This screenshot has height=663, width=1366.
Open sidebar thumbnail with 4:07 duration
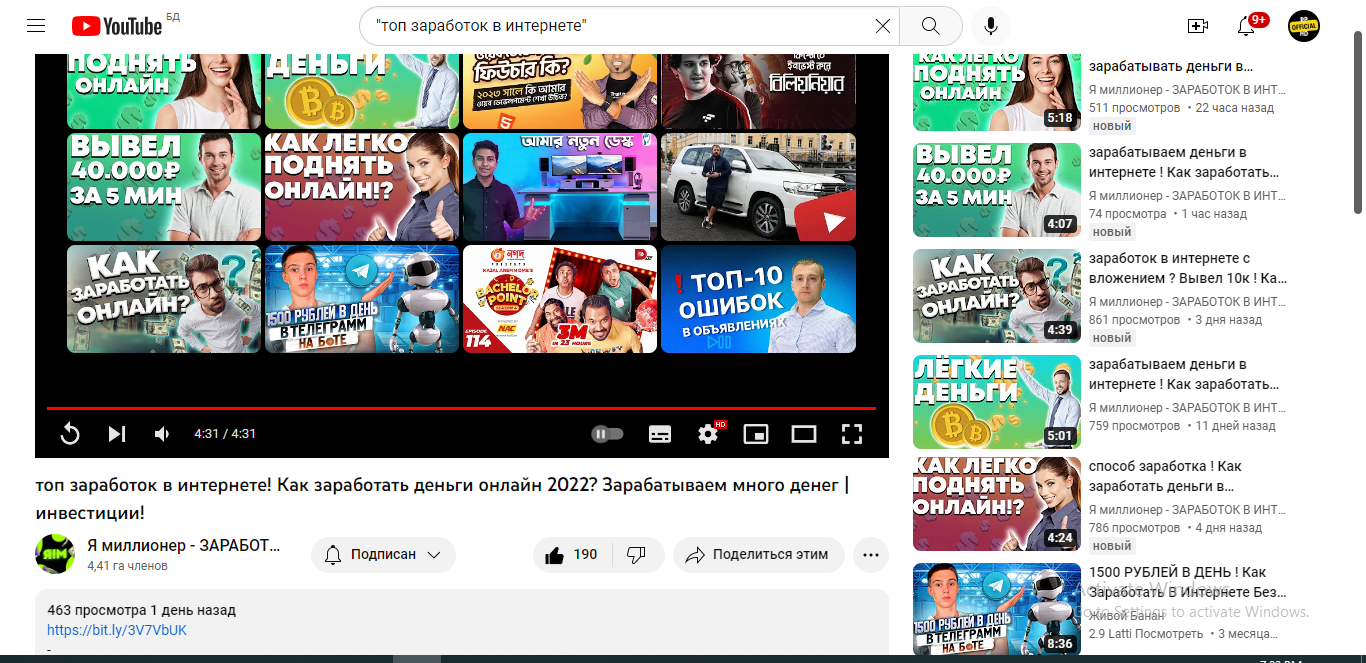997,190
